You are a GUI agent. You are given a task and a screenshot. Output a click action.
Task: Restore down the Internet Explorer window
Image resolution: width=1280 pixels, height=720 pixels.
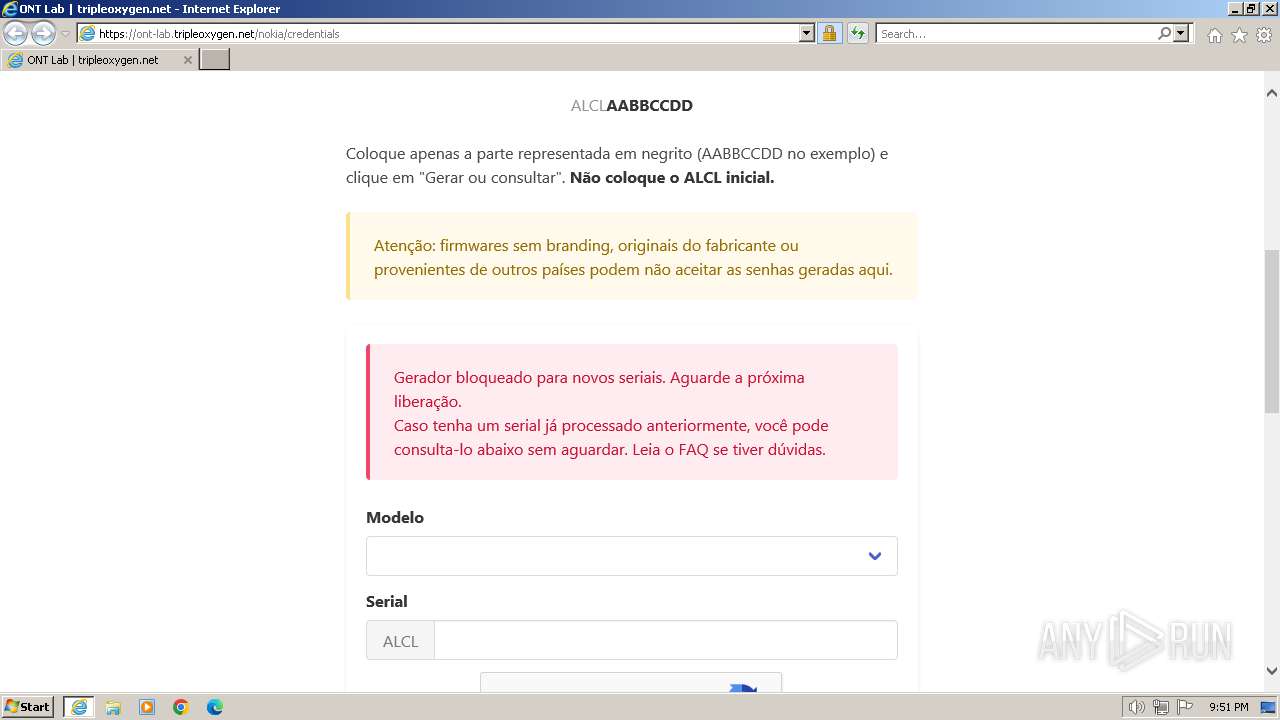1250,9
